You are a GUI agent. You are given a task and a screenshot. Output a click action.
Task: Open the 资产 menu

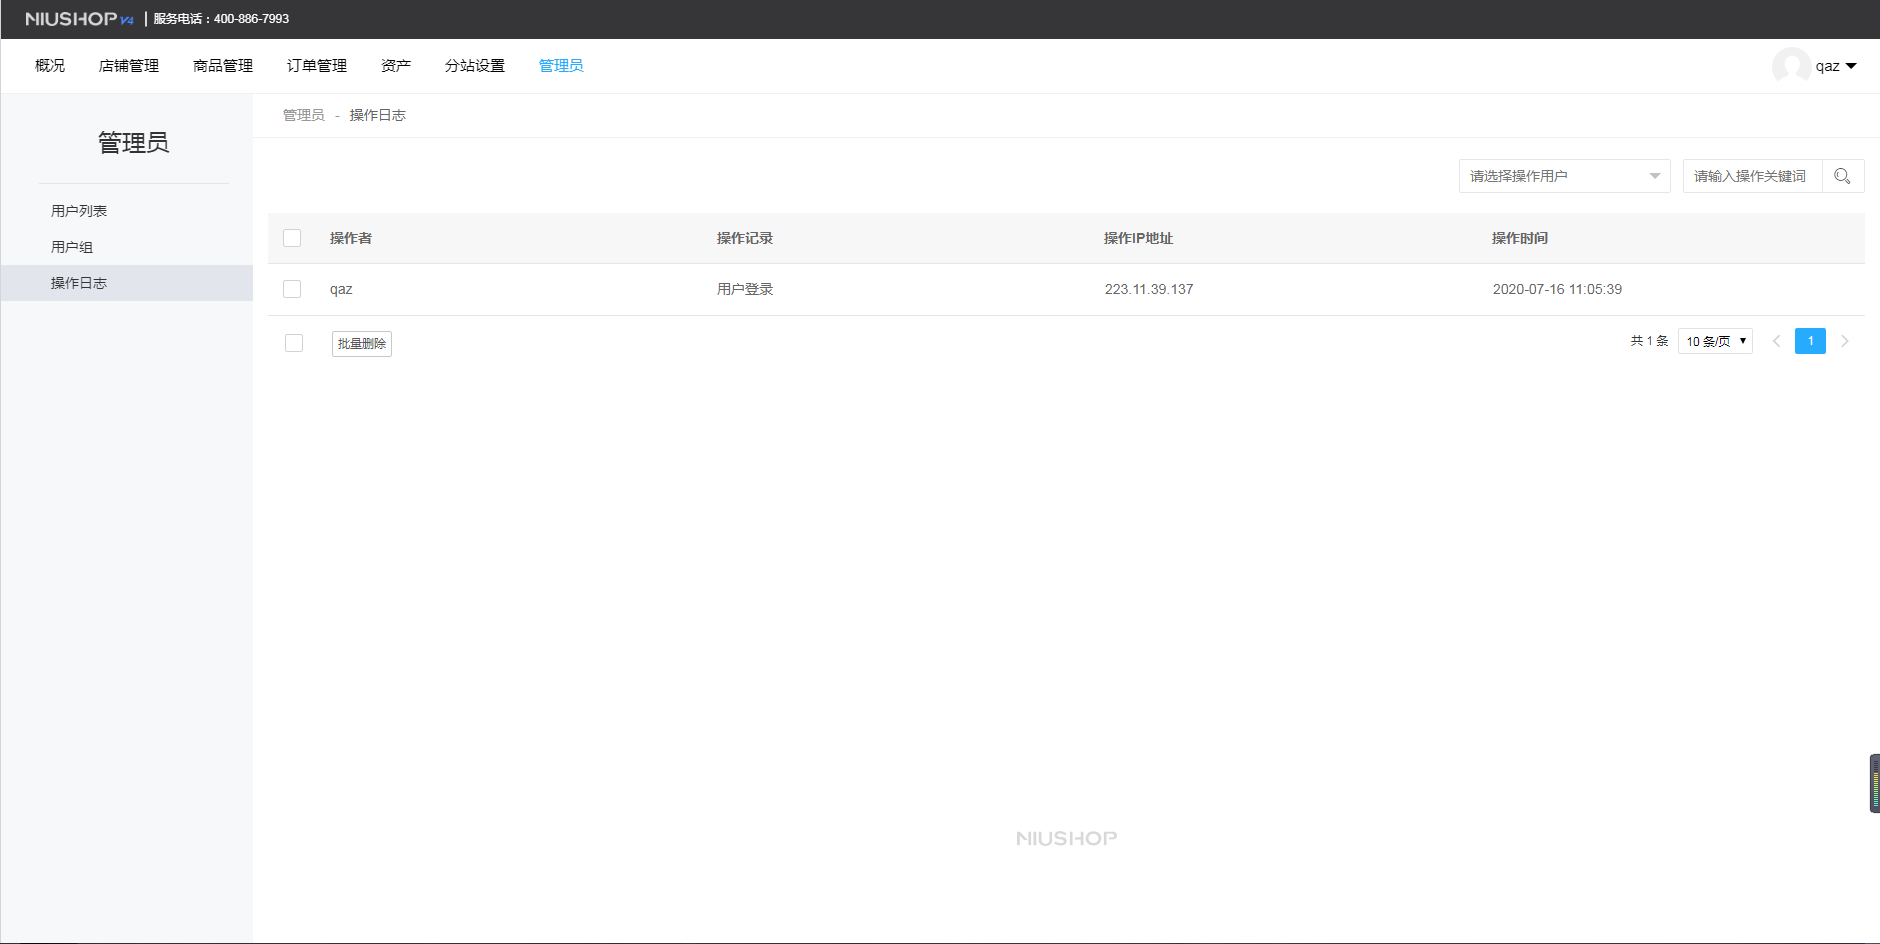tap(396, 66)
